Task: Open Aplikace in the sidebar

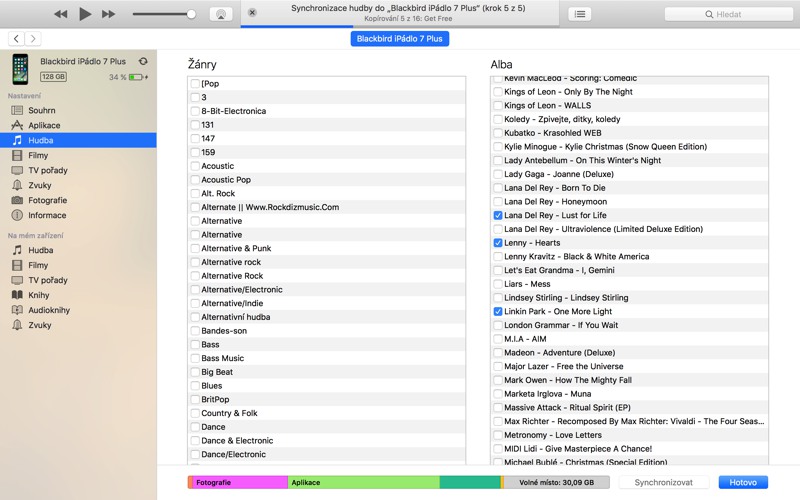Action: click(78, 126)
